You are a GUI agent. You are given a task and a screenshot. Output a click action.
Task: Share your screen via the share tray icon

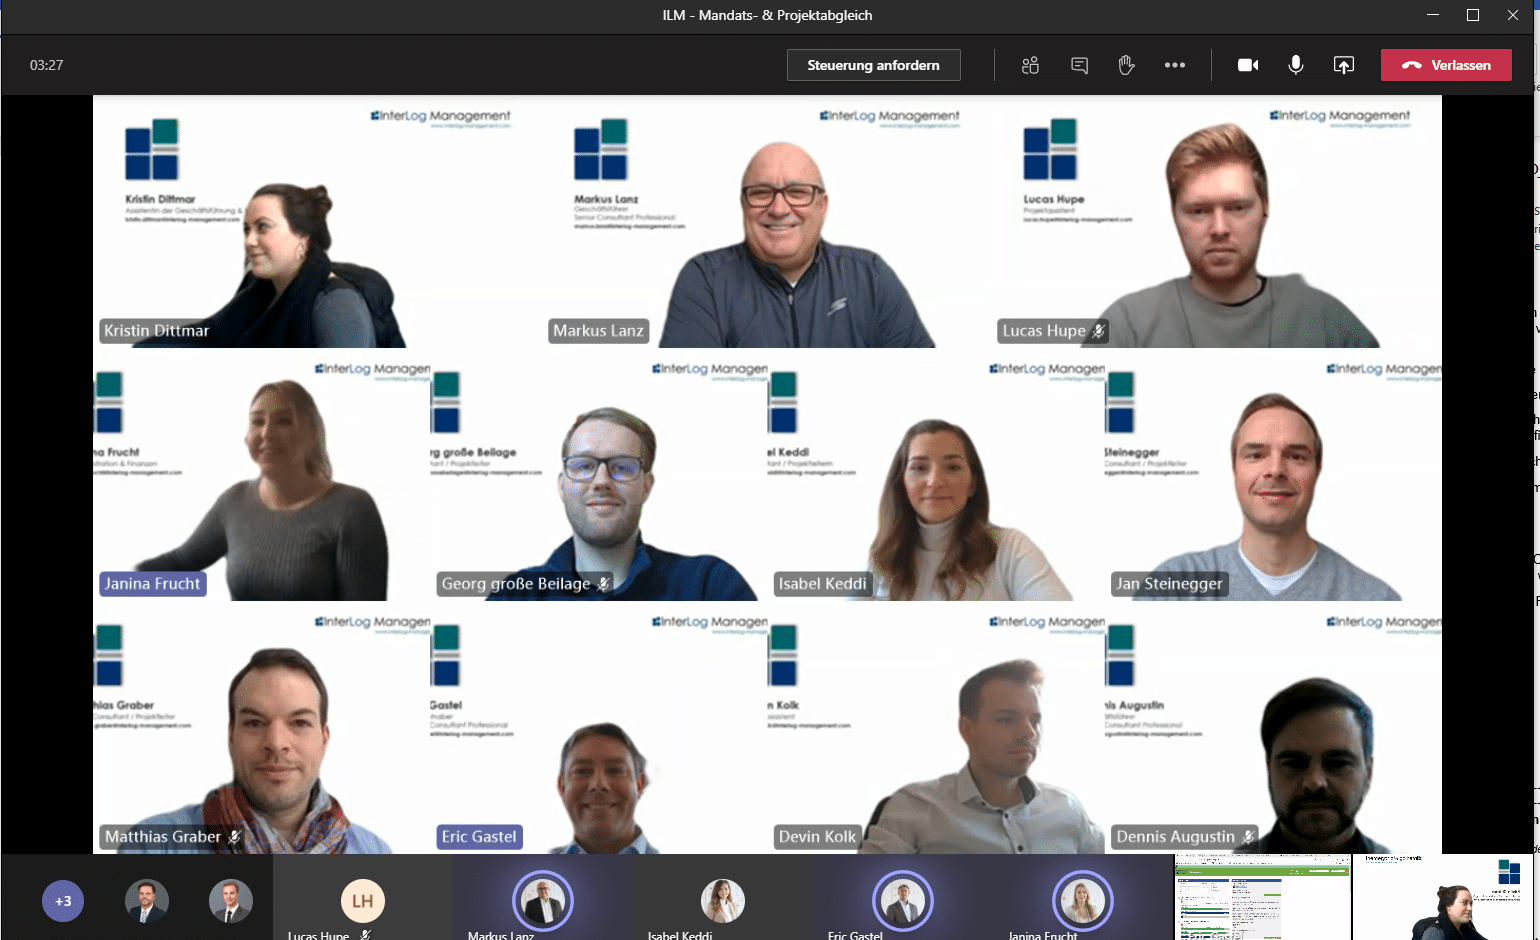1344,65
